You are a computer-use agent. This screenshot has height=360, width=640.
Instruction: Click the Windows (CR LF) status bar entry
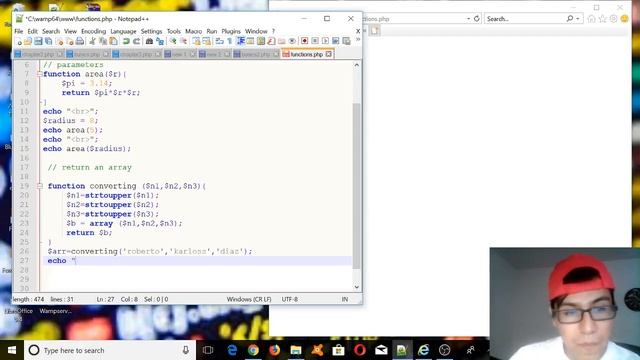(249, 299)
